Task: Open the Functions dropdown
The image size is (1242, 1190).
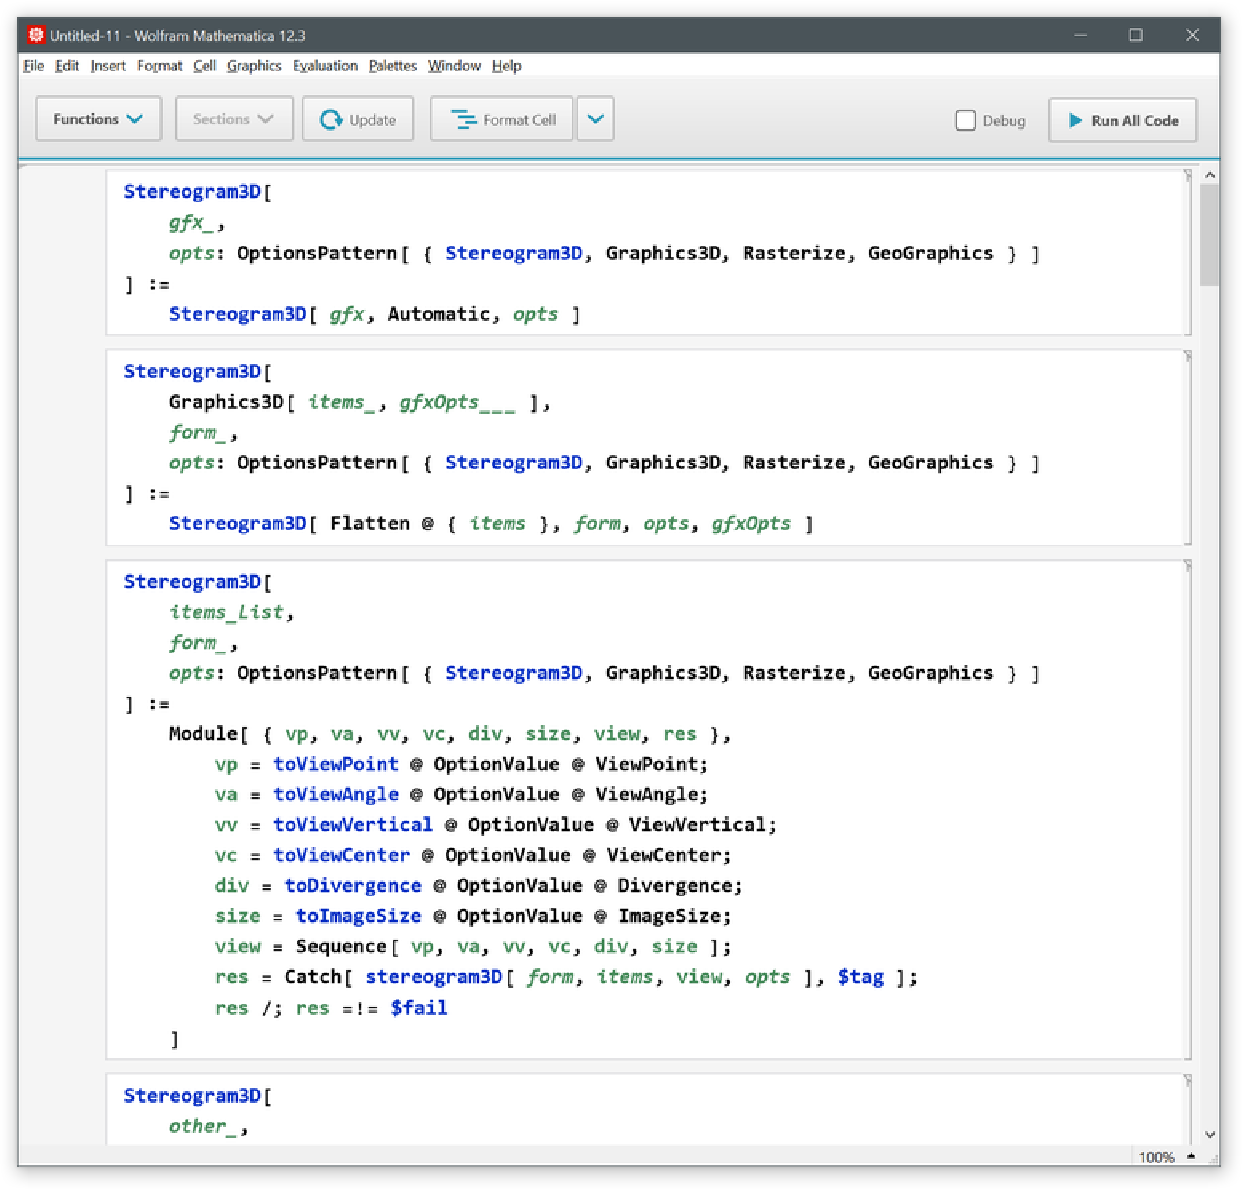Action: pyautogui.click(x=98, y=119)
